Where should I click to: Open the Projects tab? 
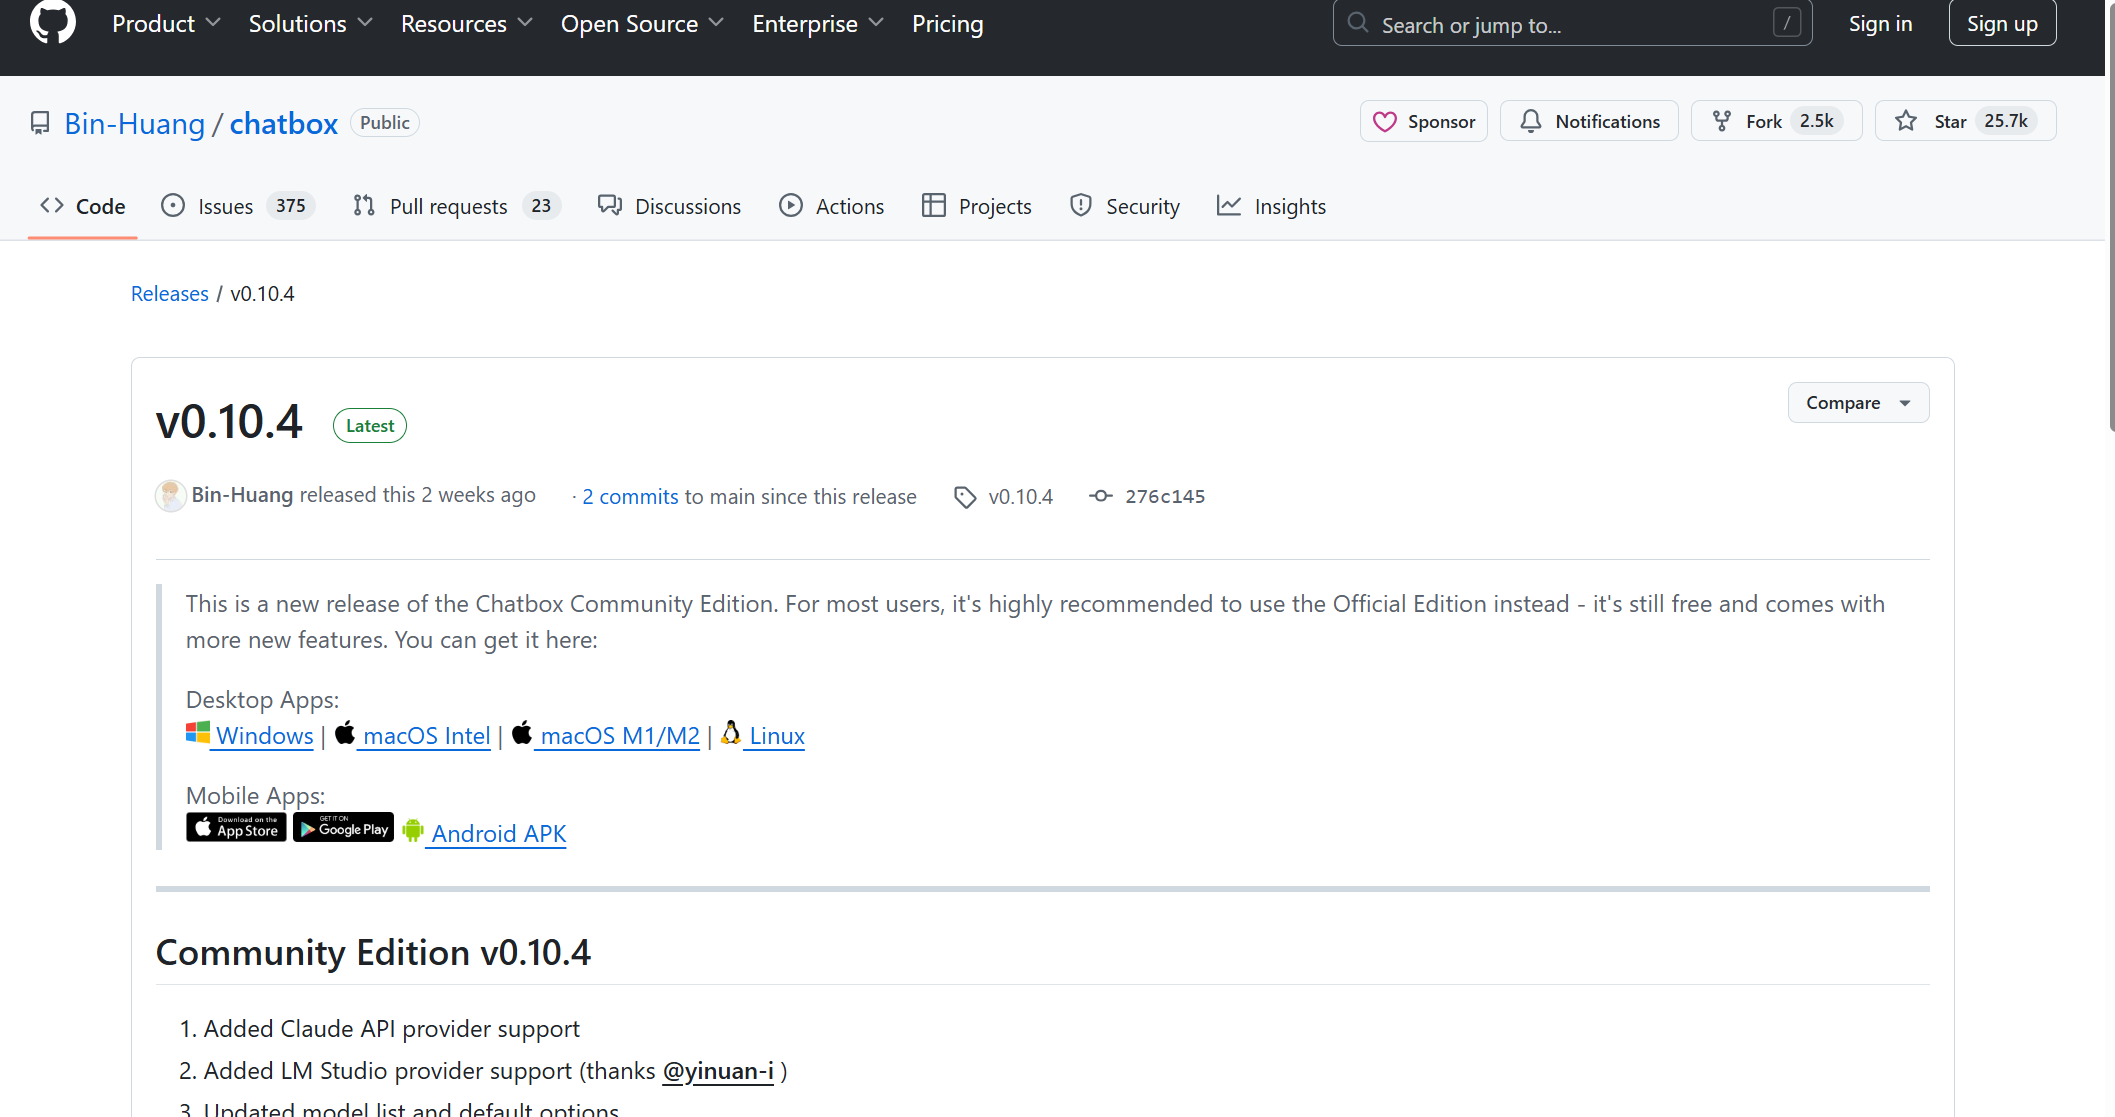[977, 206]
